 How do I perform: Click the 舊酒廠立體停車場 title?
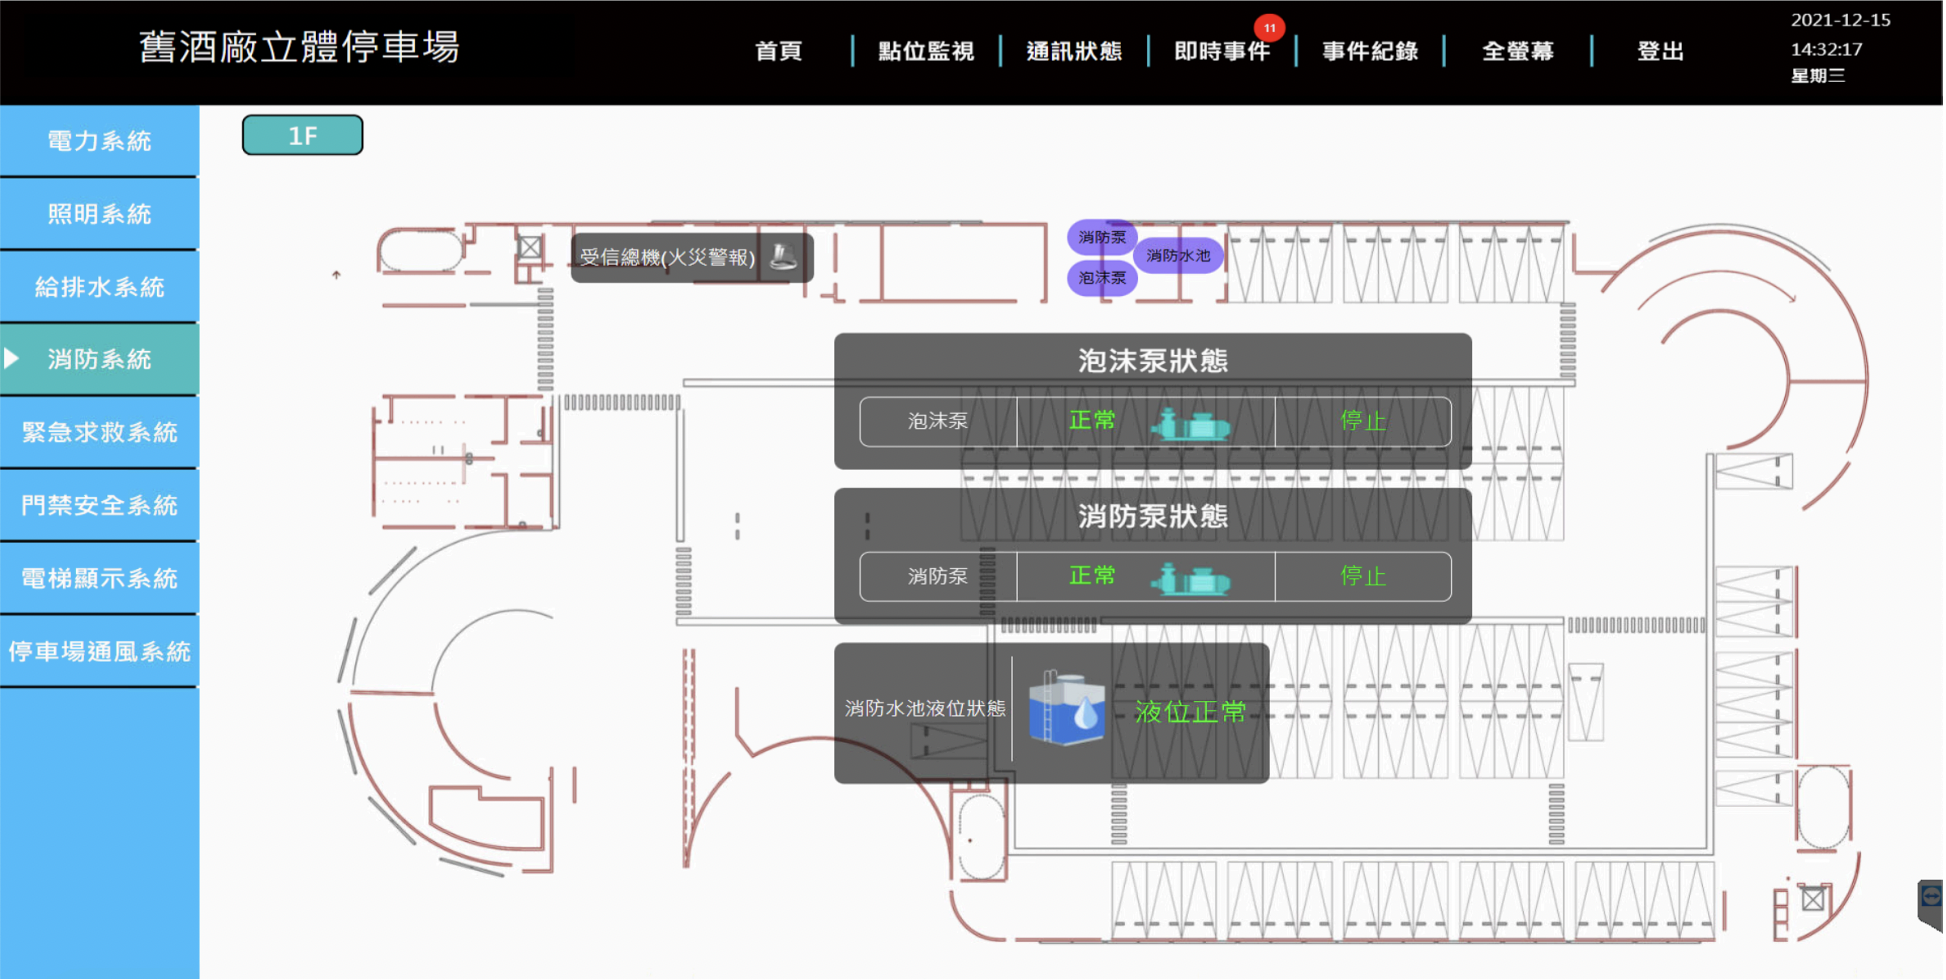pyautogui.click(x=299, y=47)
